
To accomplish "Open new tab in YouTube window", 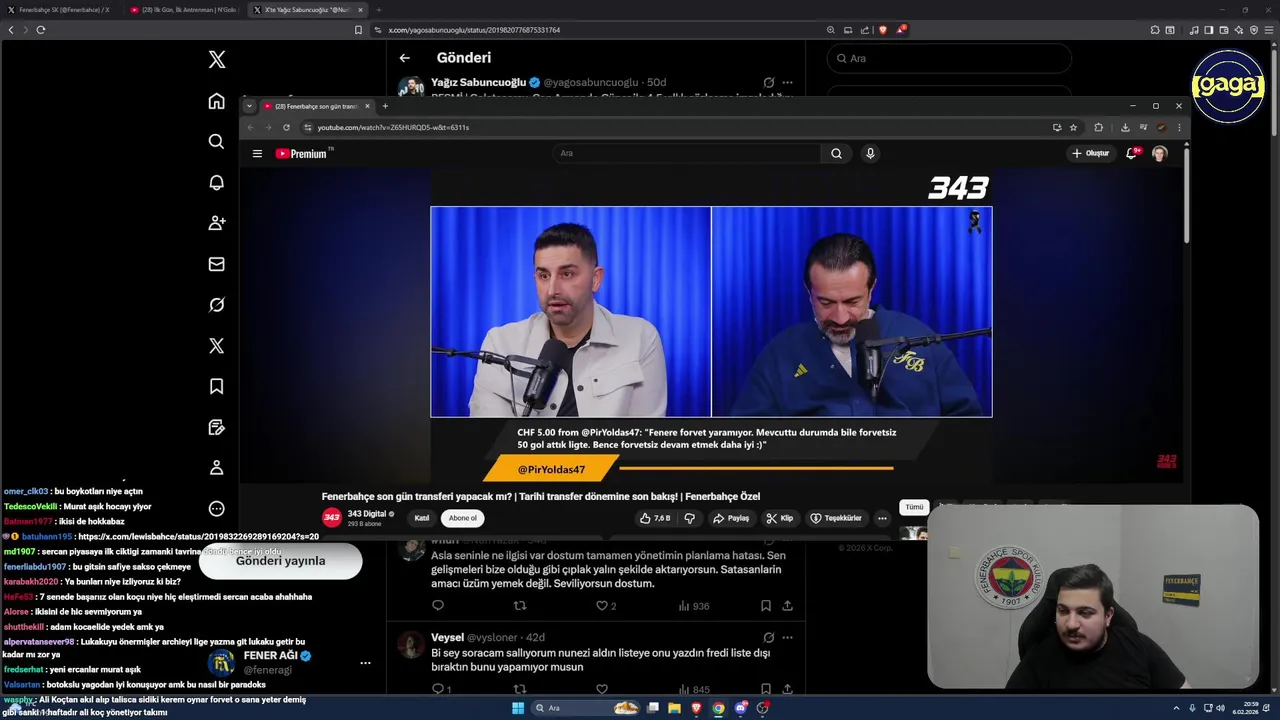I will 385,106.
